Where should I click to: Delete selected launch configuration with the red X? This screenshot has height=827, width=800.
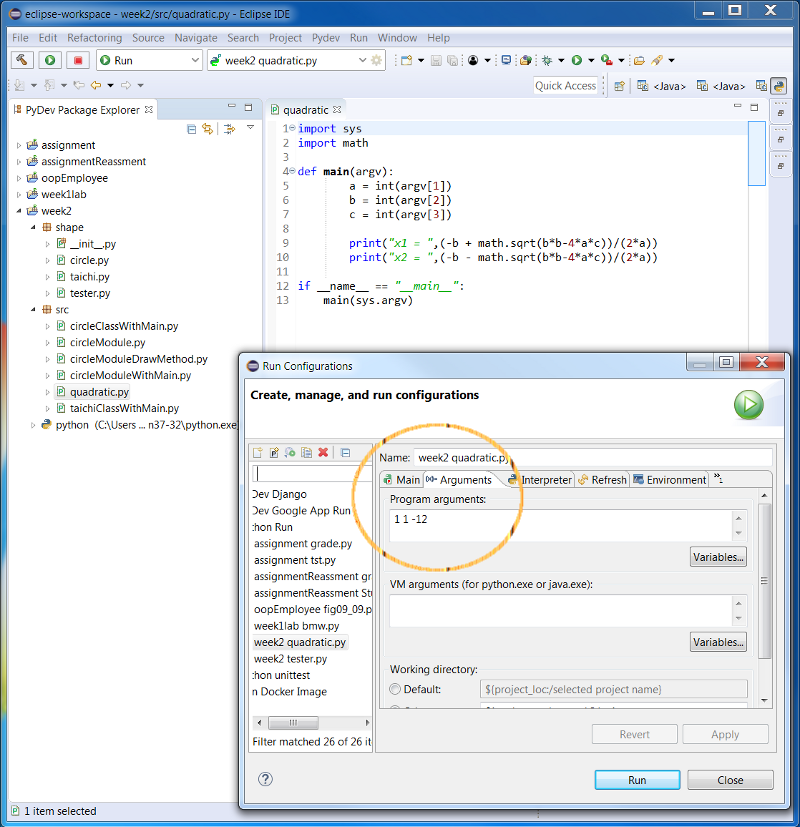(x=323, y=453)
